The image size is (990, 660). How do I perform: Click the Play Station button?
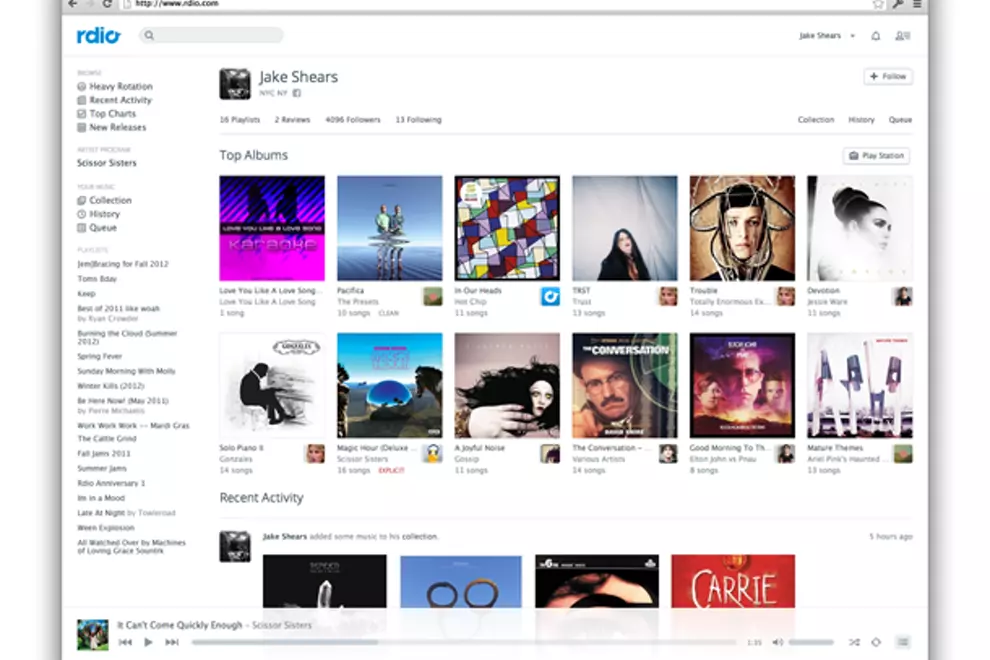pyautogui.click(x=876, y=156)
